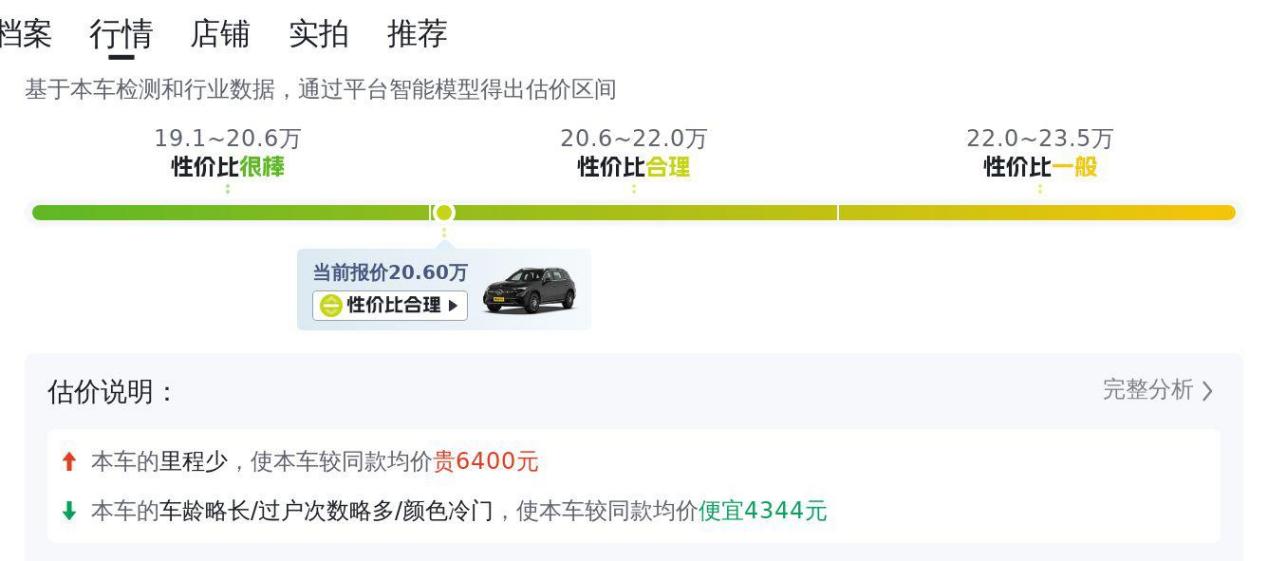Click the black car thumbnail image
The image size is (1268, 561).
[x=529, y=291]
